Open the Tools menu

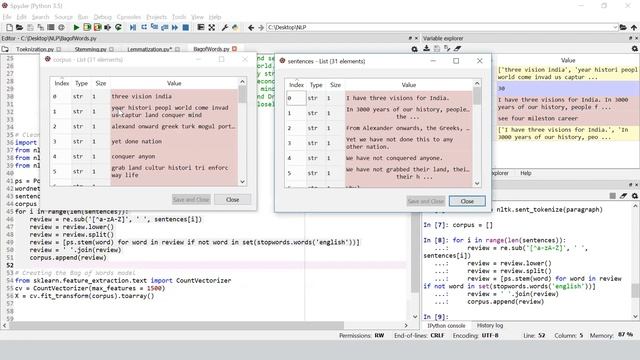coord(179,17)
